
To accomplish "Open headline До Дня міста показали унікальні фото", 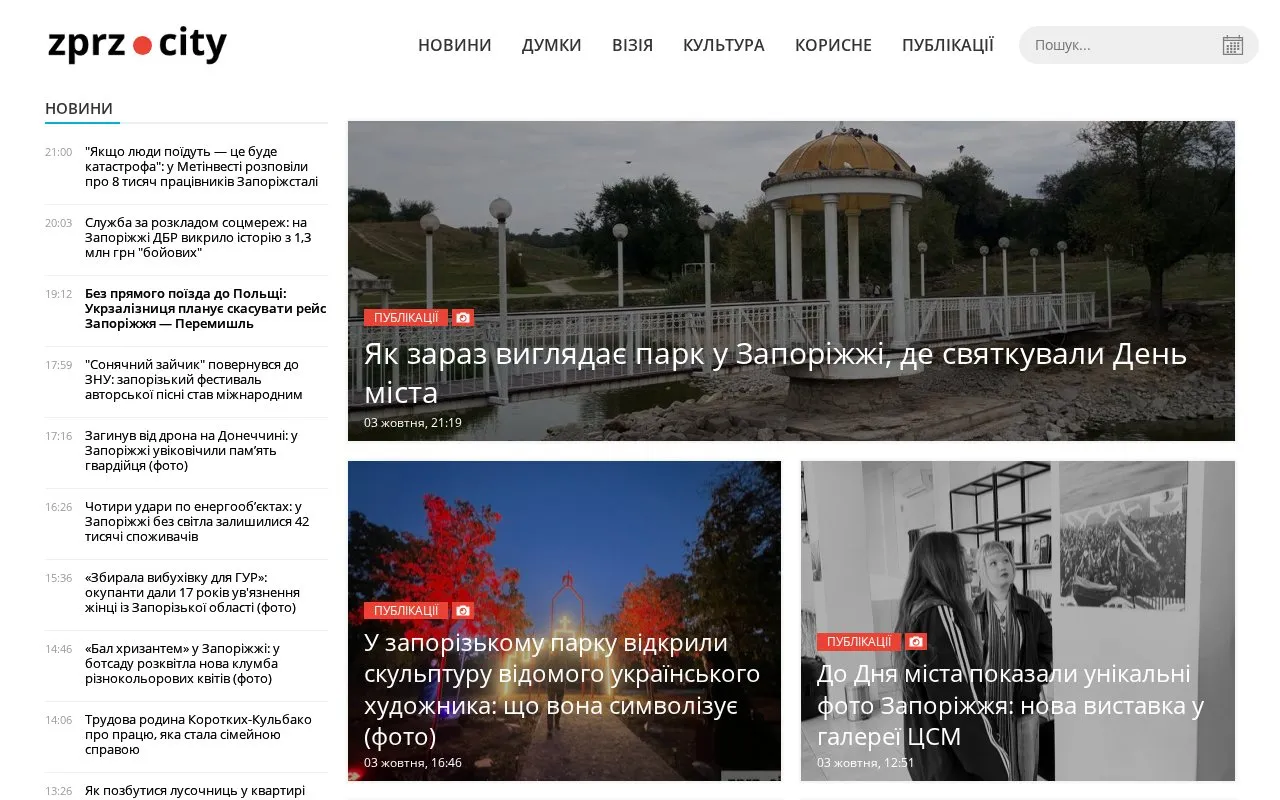I will 1010,705.
